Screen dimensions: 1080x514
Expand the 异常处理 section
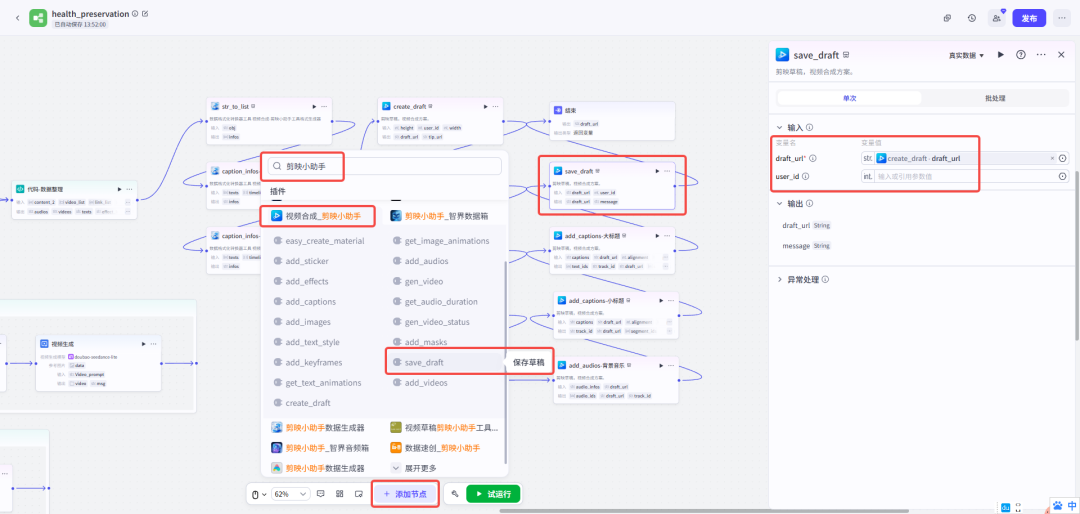(779, 280)
